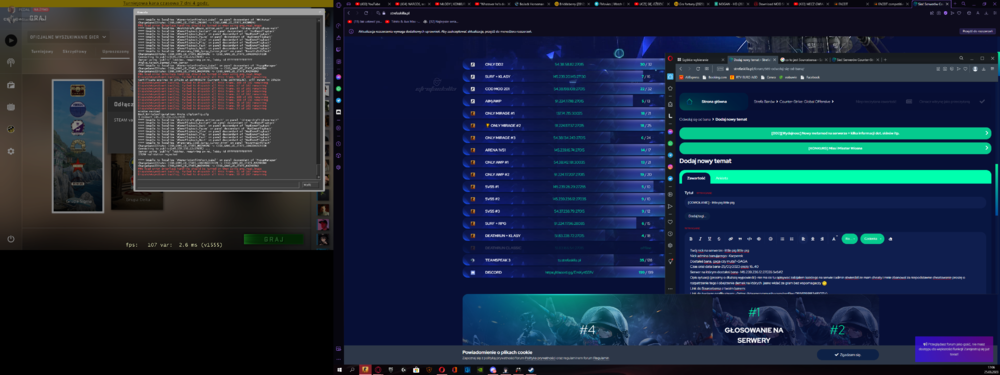Switch to the Uproszczony tab in CS:GO

point(115,51)
